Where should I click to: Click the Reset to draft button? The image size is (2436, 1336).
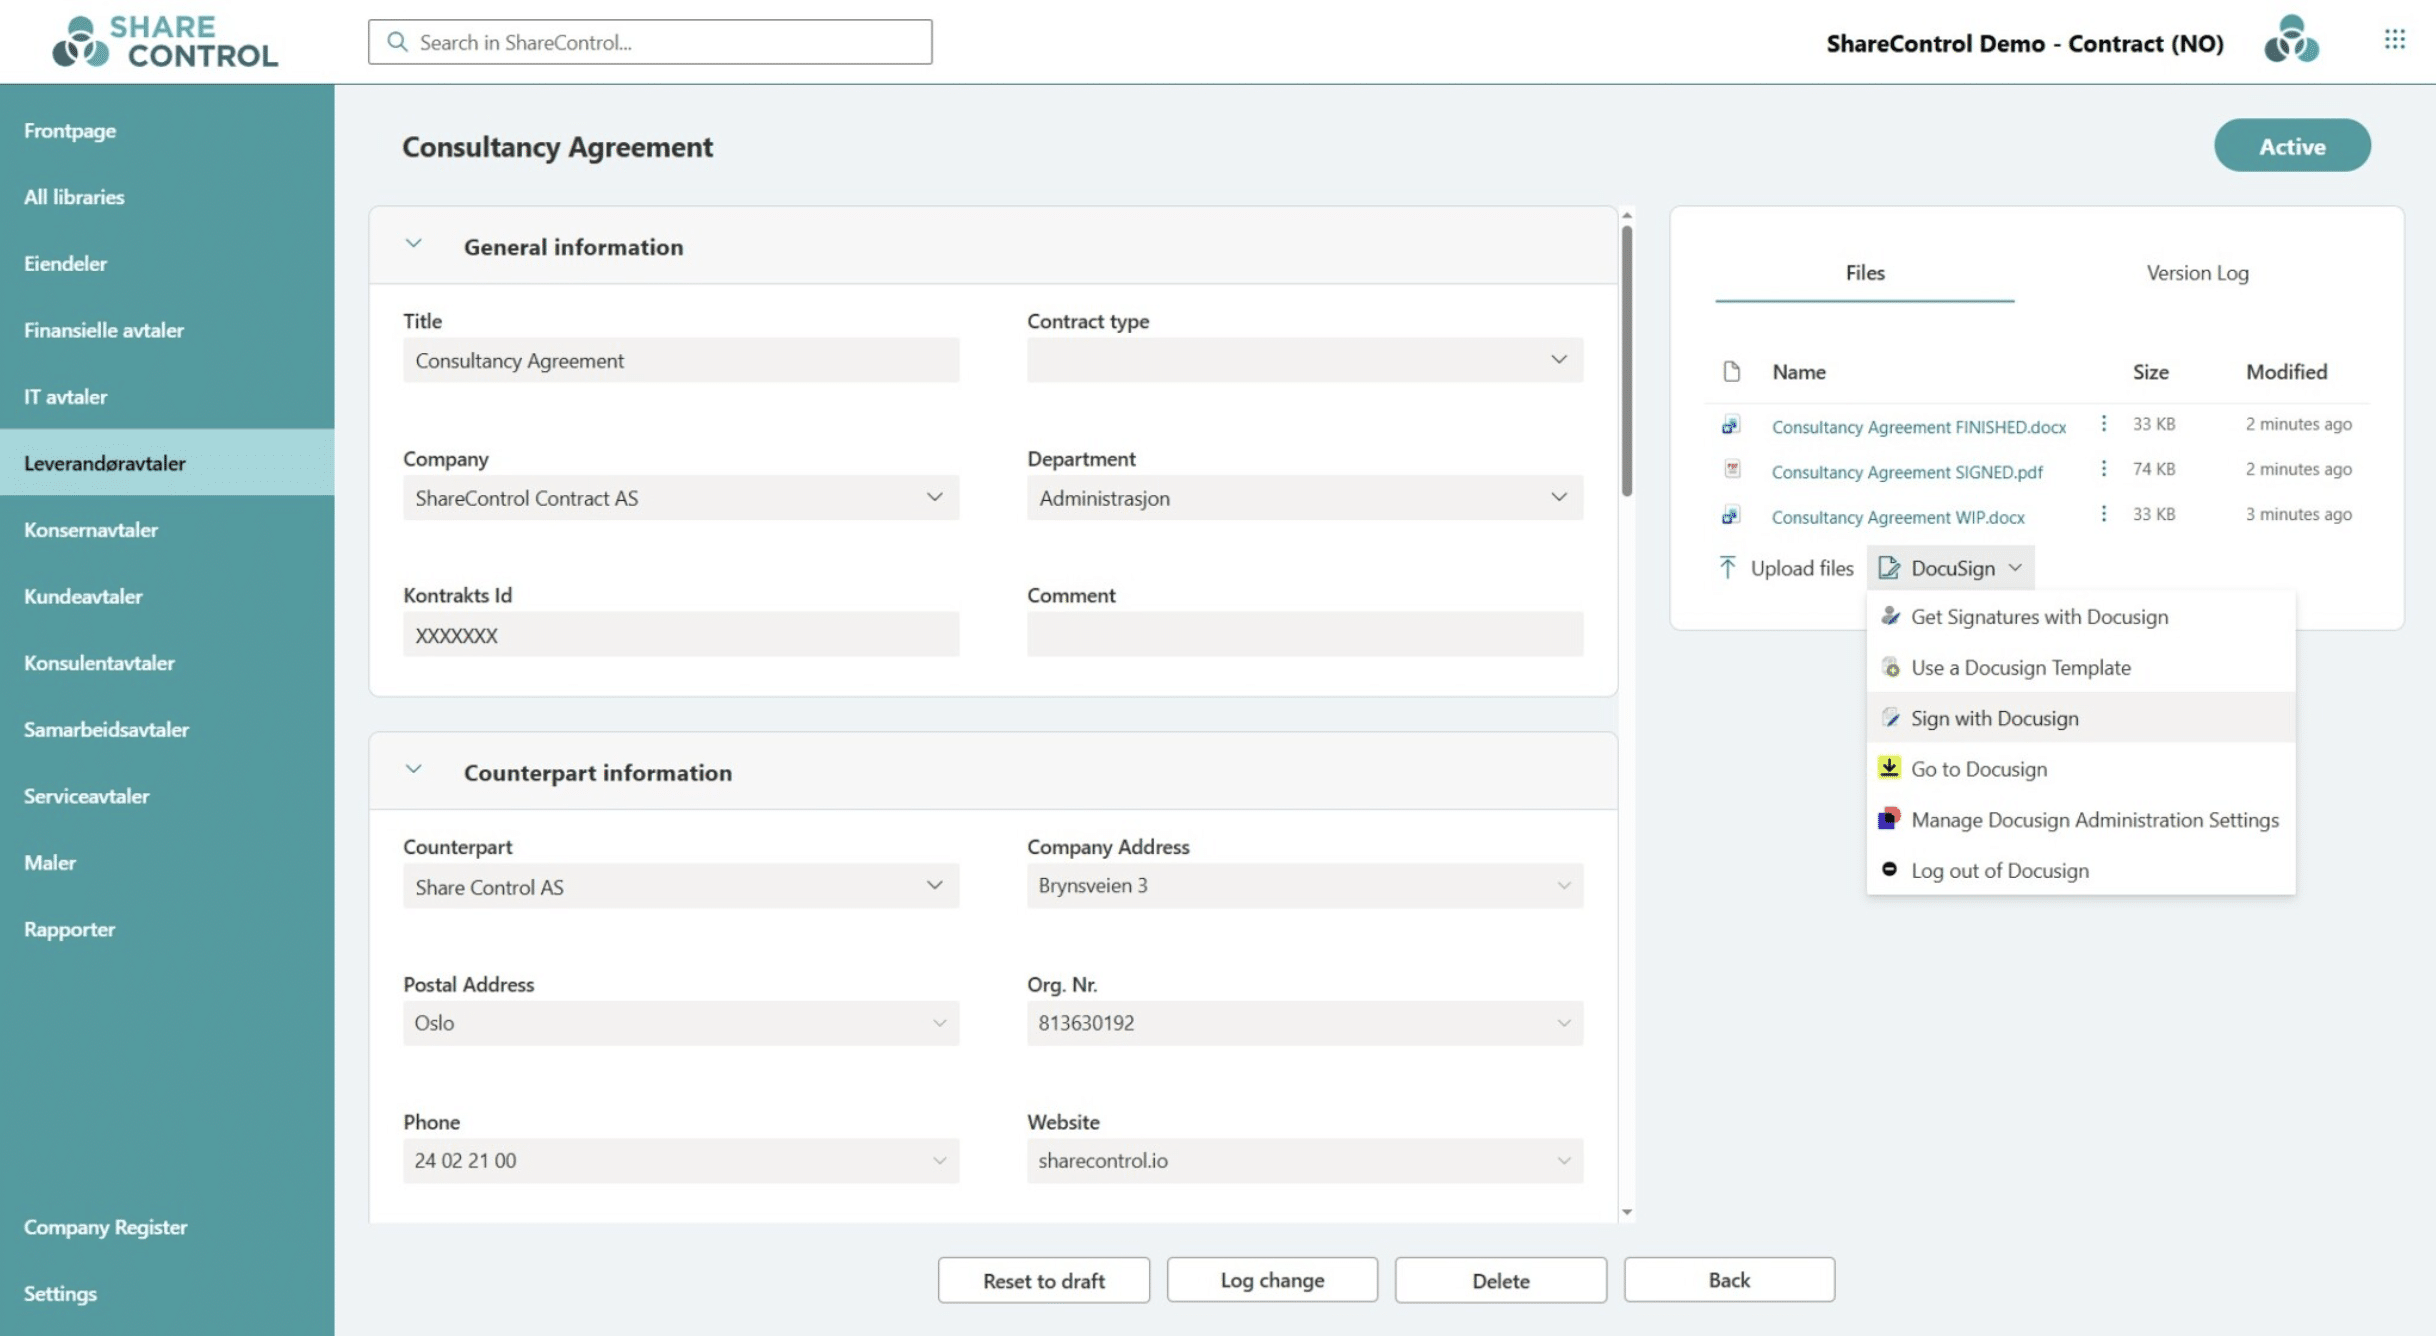pos(1043,1280)
